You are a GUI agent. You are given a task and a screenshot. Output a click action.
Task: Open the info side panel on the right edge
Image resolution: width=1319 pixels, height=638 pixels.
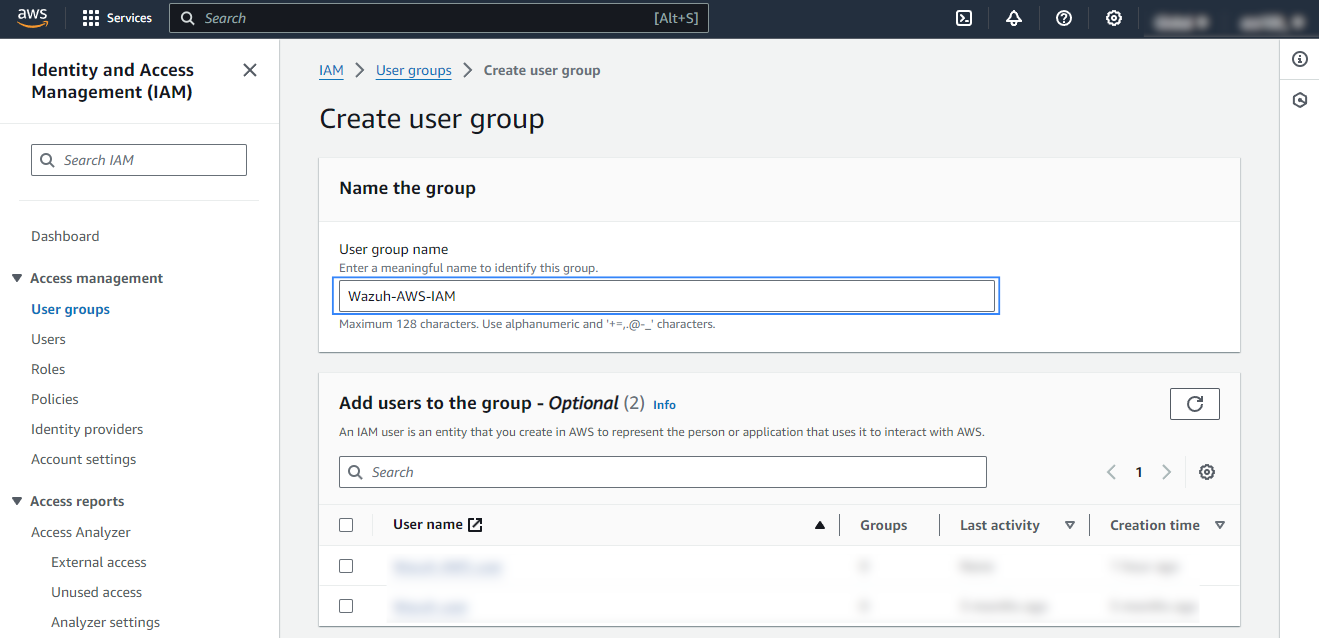coord(1299,58)
